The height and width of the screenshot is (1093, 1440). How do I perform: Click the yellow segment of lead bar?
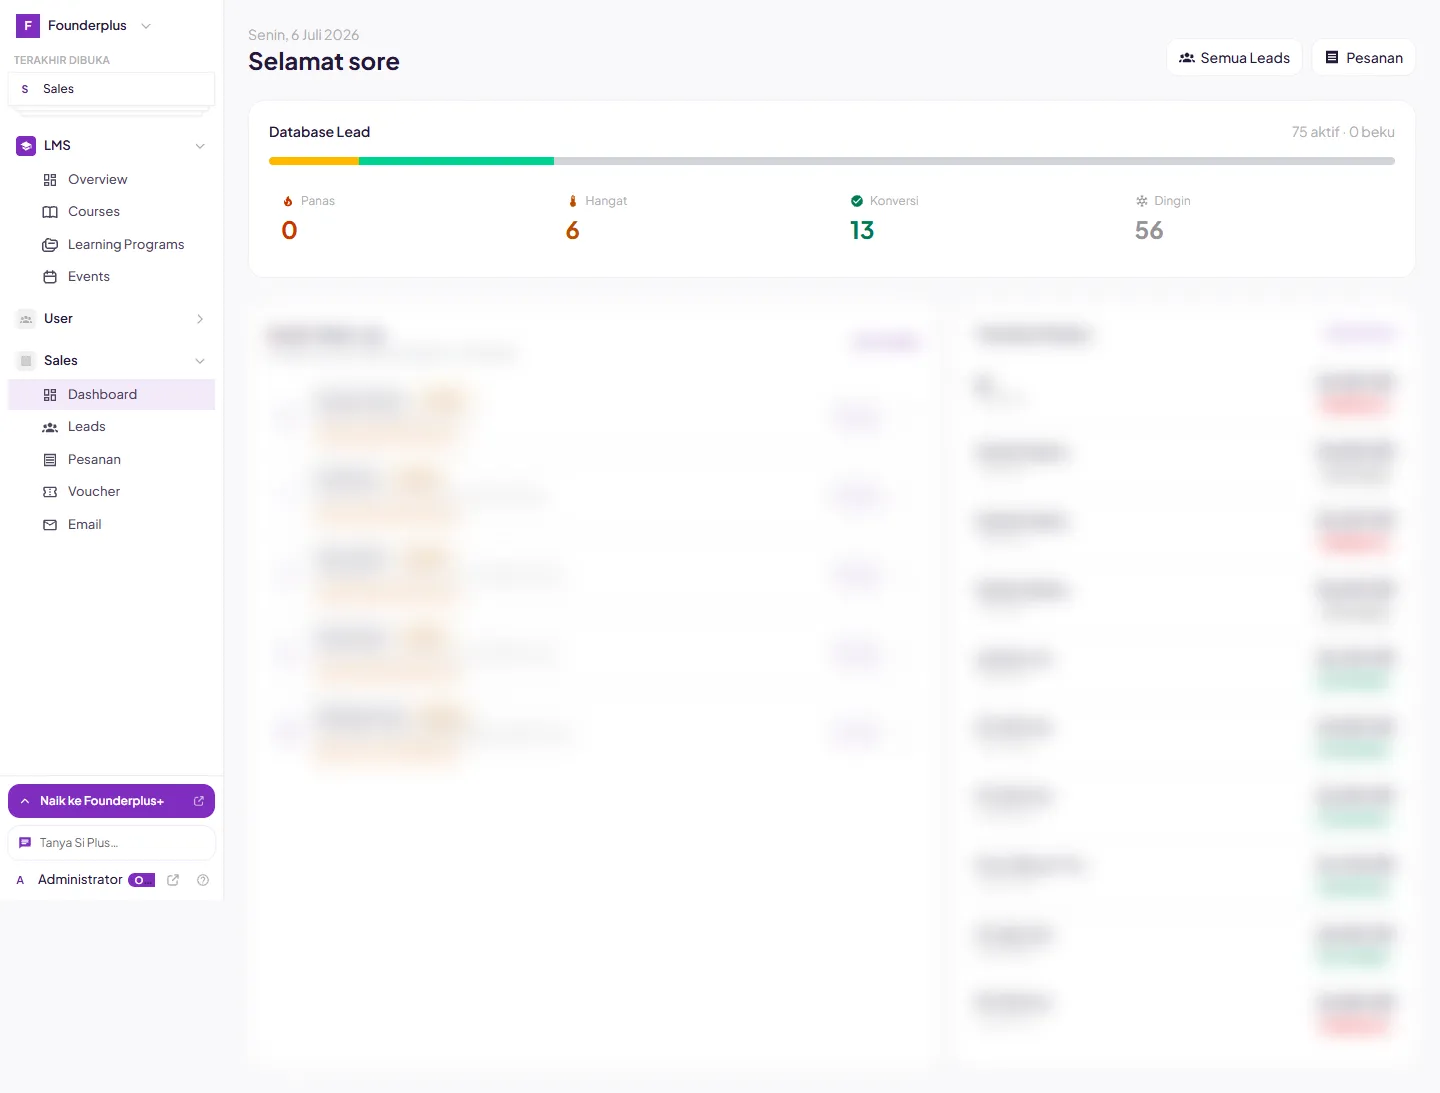[314, 161]
